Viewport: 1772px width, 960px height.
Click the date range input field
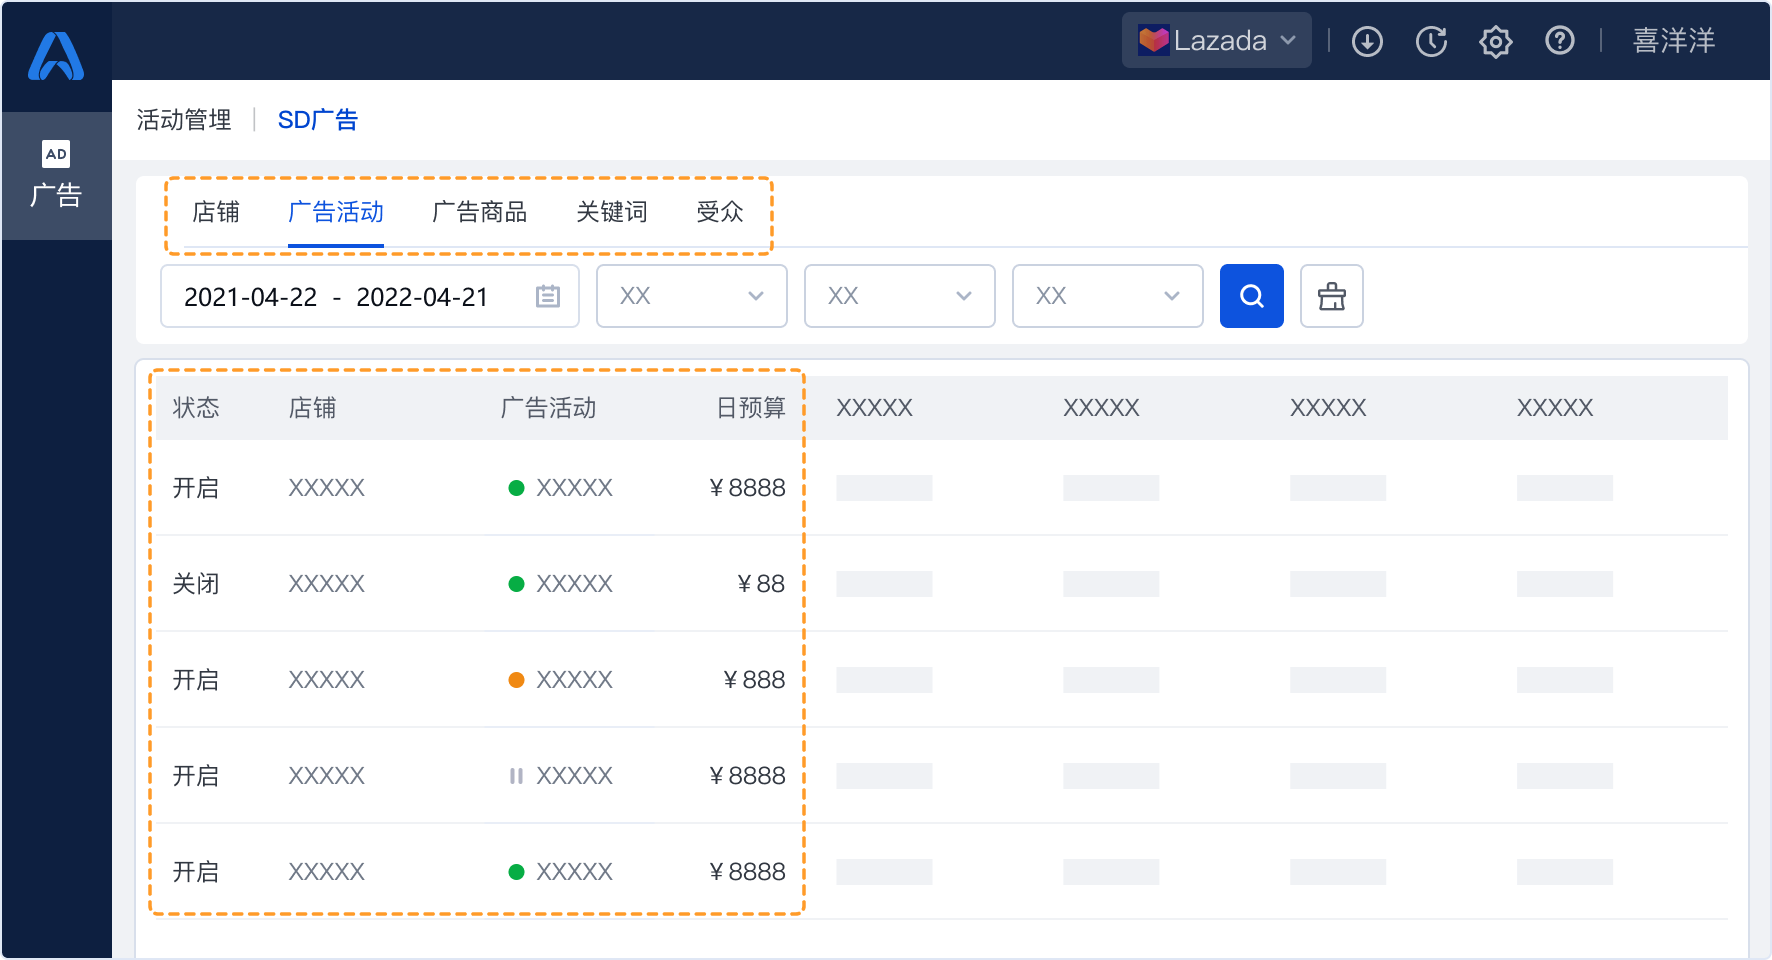pyautogui.click(x=370, y=296)
